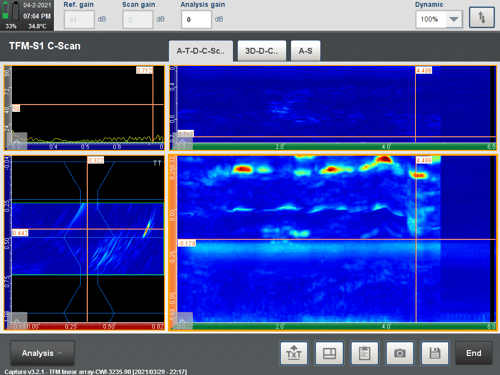Take a screenshot with camera icon
Viewport: 500px width, 375px height.
[x=400, y=353]
